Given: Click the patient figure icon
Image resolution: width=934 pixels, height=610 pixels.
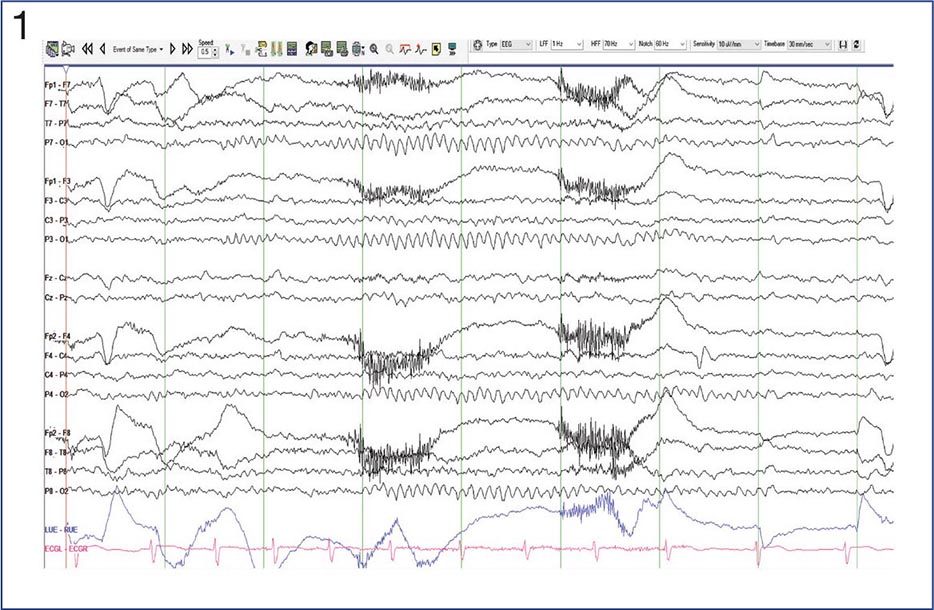Looking at the screenshot, I should click(x=311, y=49).
